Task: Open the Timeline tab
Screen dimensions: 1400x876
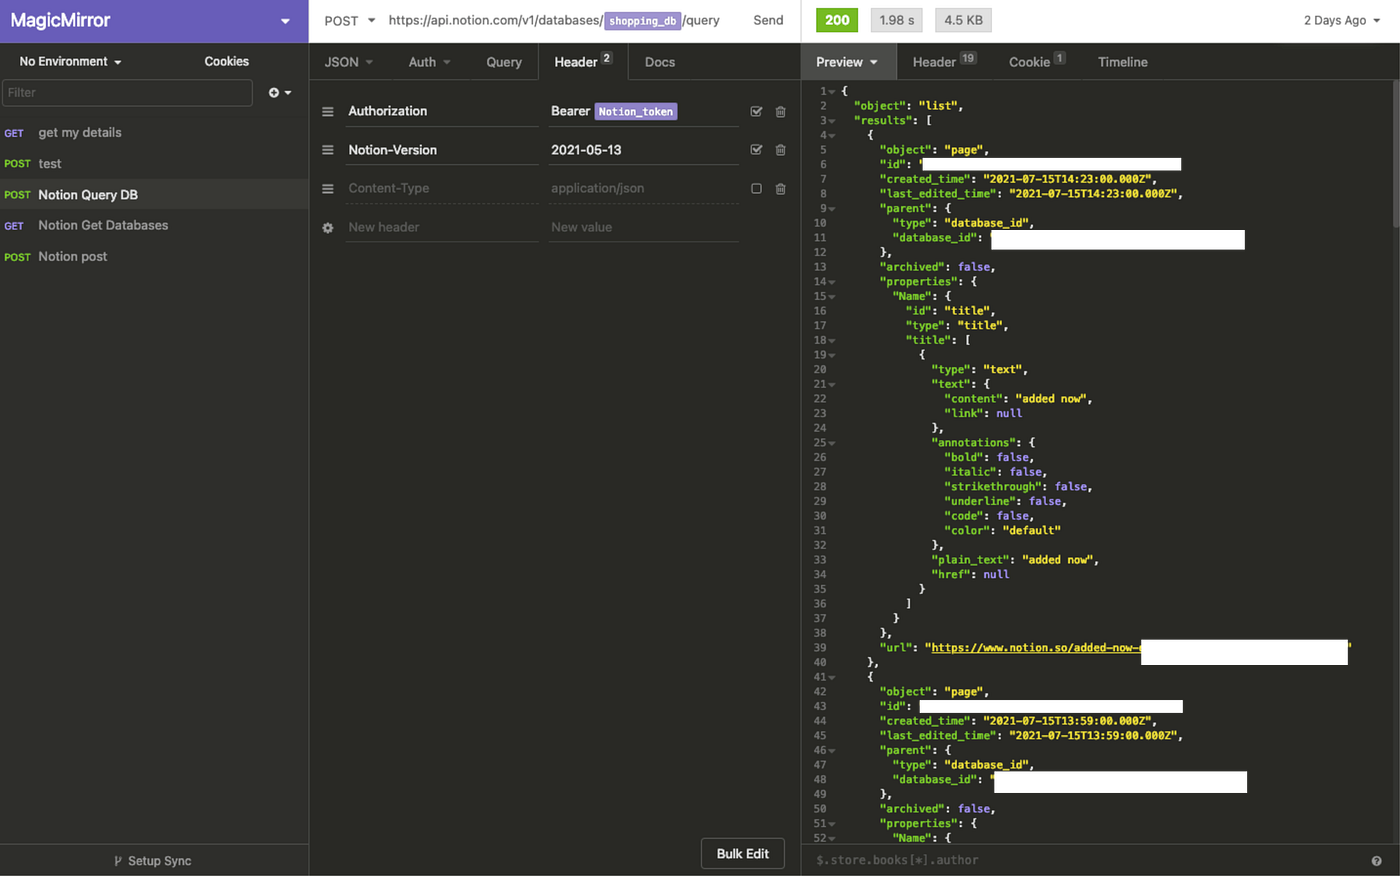Action: click(x=1123, y=62)
